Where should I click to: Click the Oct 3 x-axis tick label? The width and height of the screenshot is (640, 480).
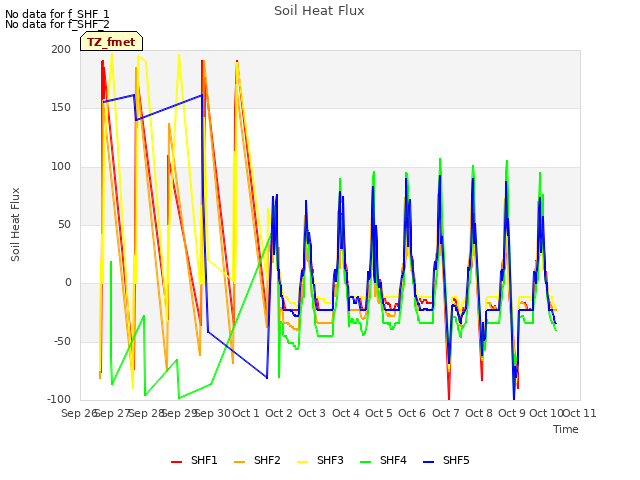312,413
